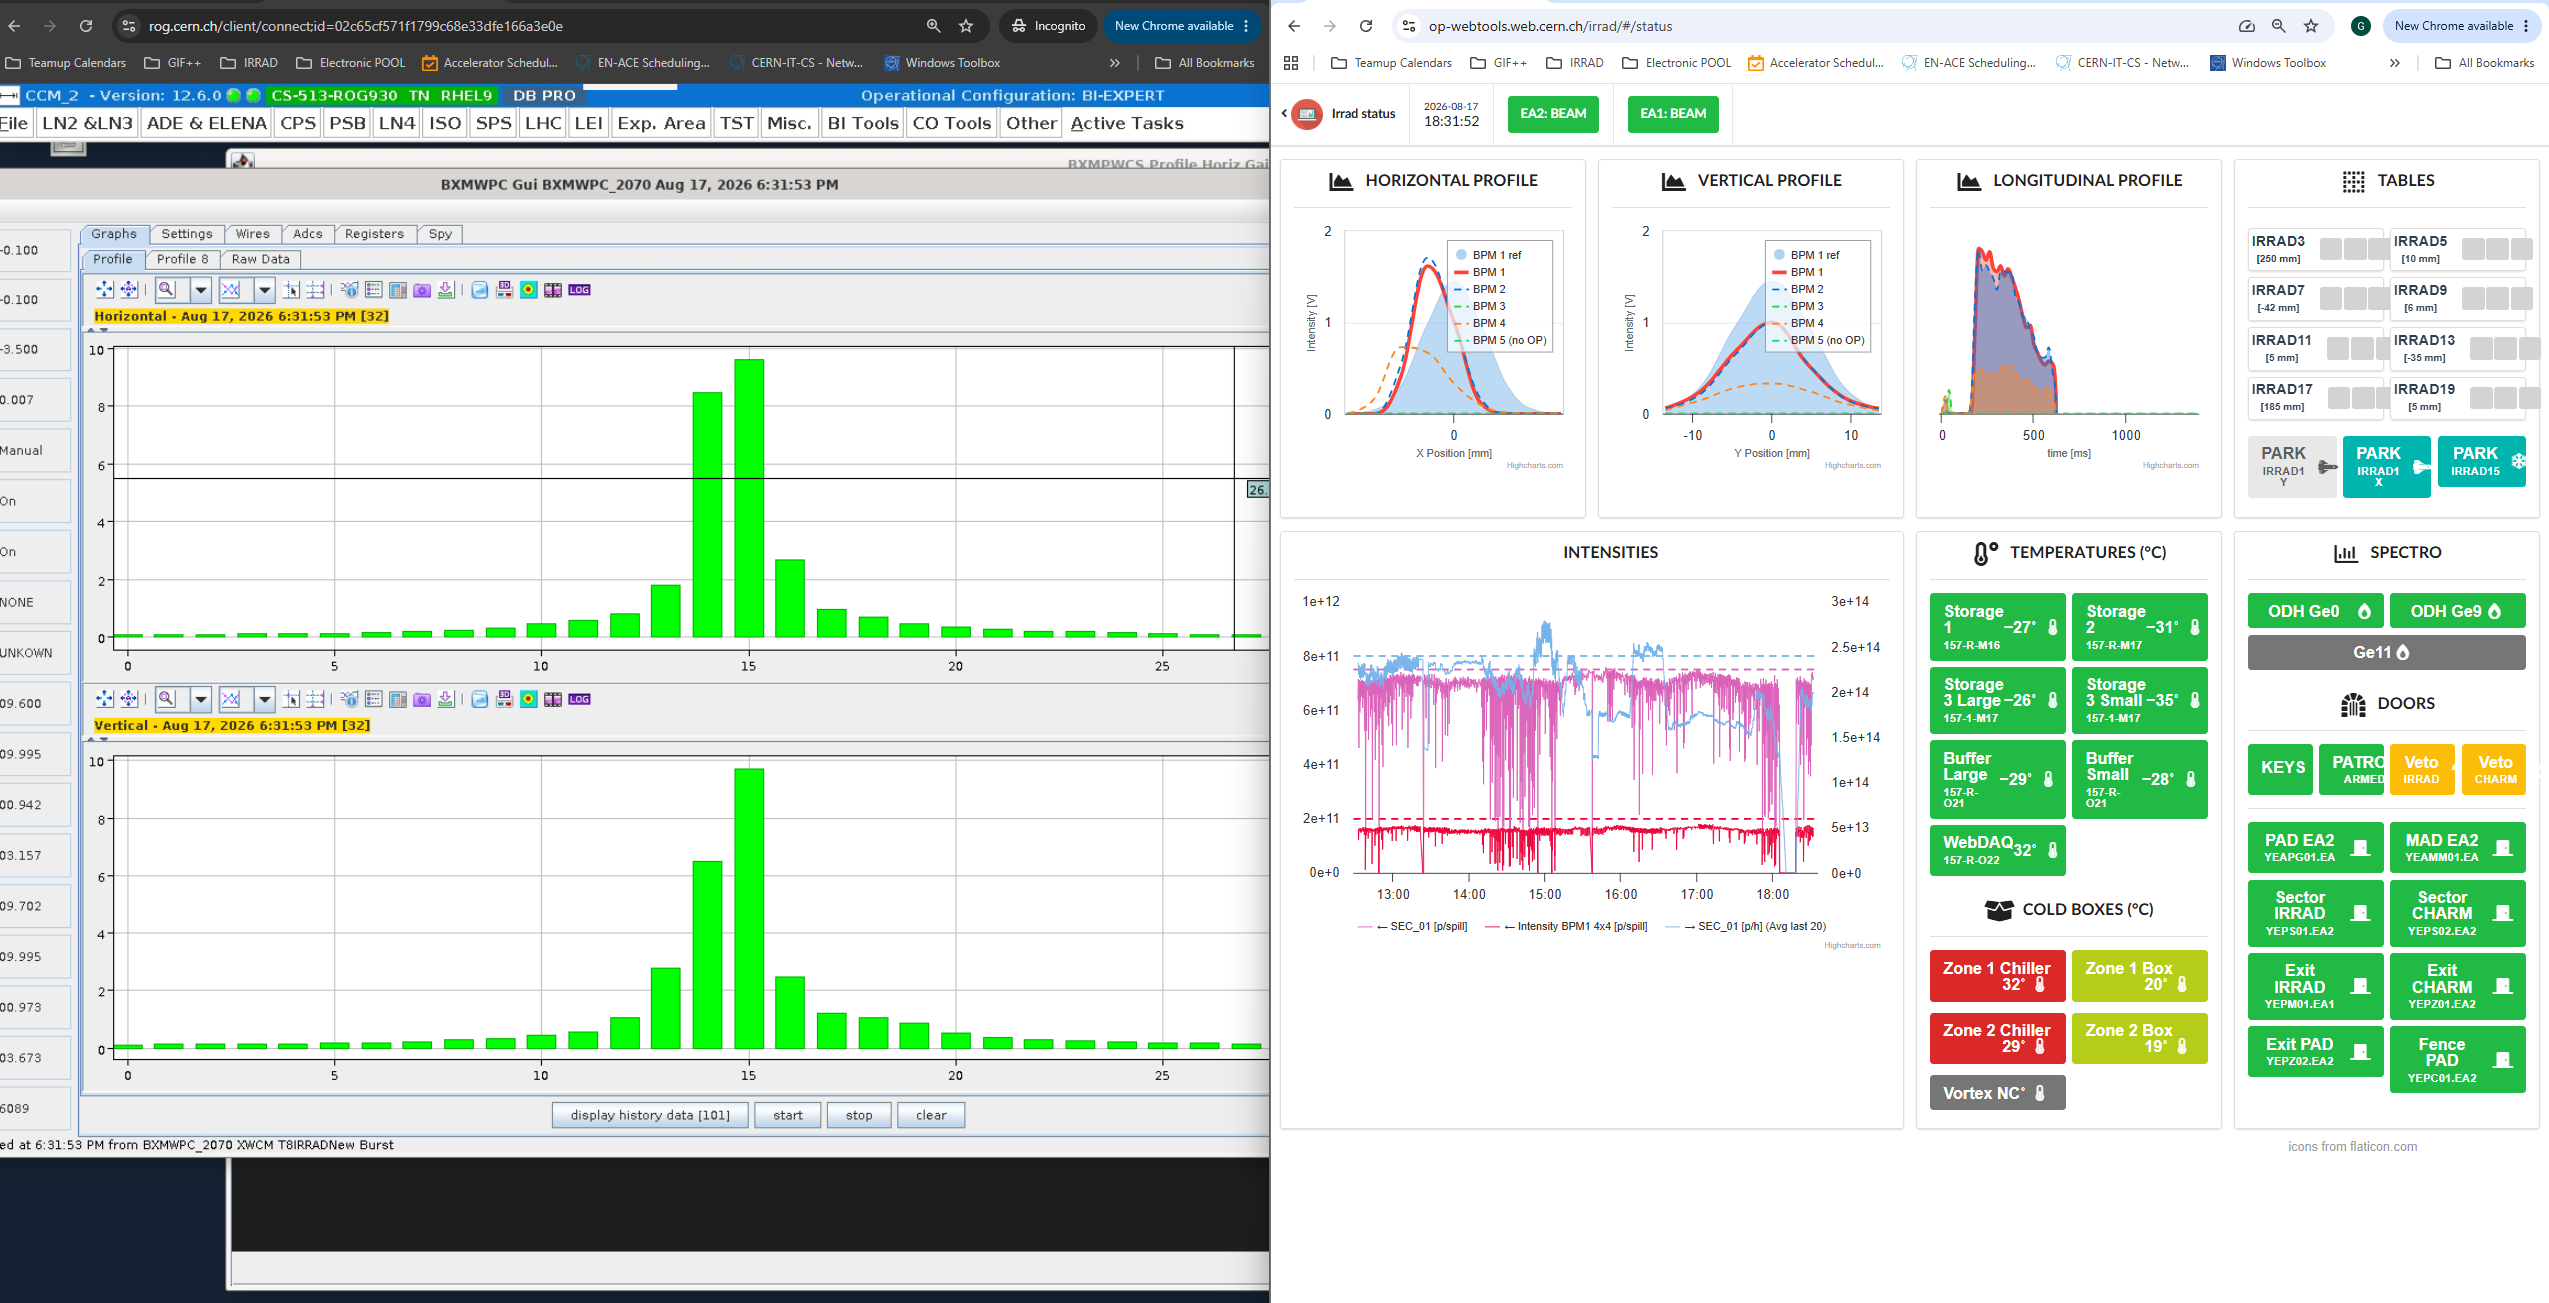
Task: Switch to the Spy tab
Action: [440, 234]
